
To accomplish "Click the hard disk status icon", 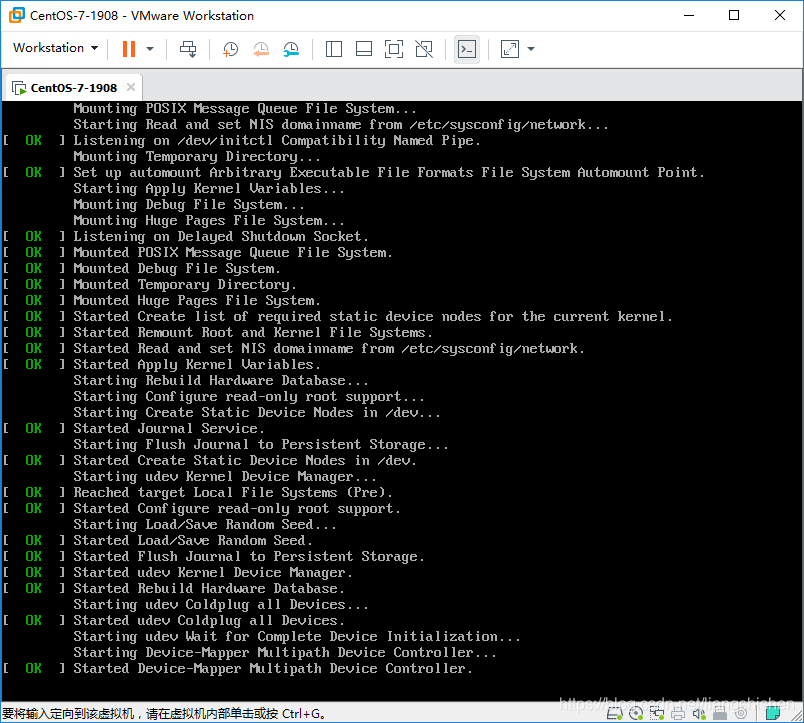I will [615, 713].
